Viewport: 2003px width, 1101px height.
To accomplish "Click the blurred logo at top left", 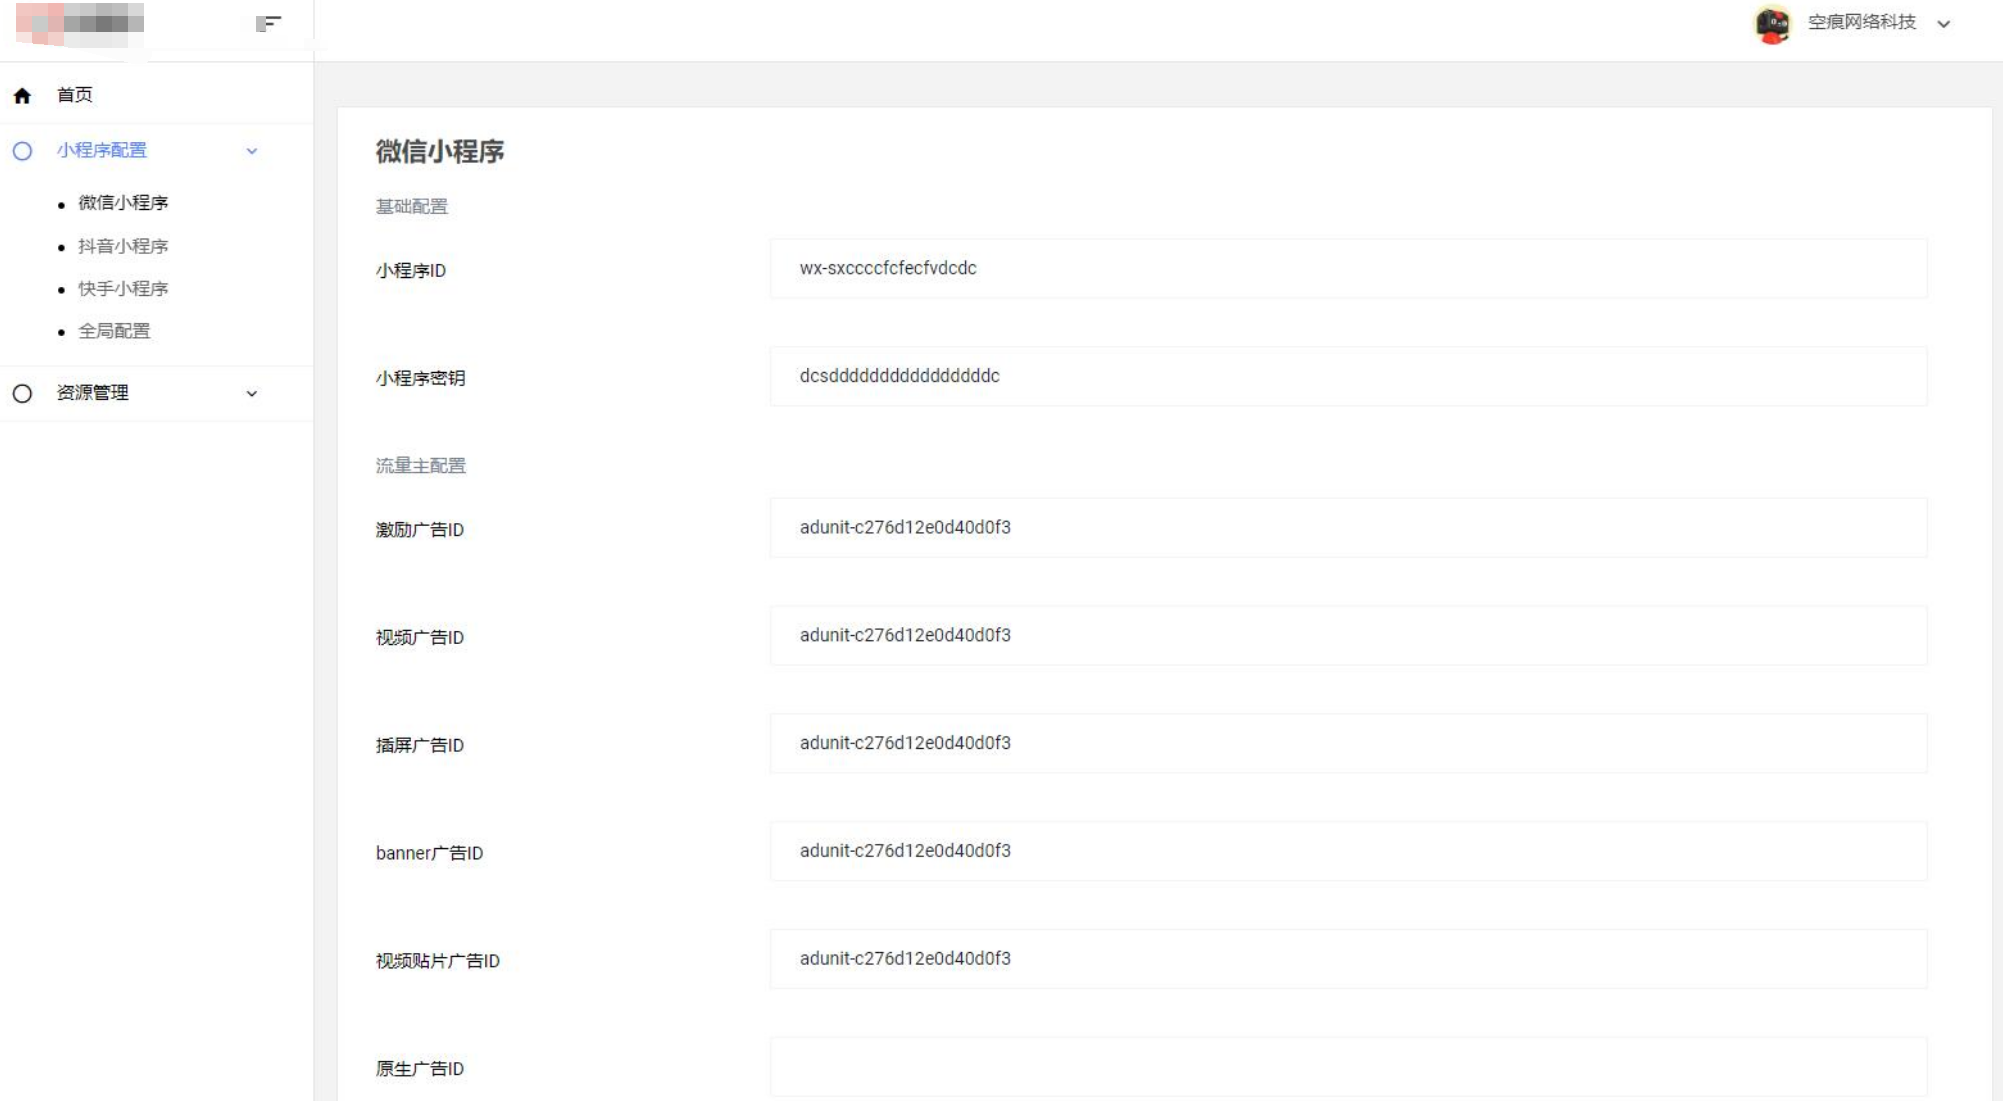I will 80,23.
